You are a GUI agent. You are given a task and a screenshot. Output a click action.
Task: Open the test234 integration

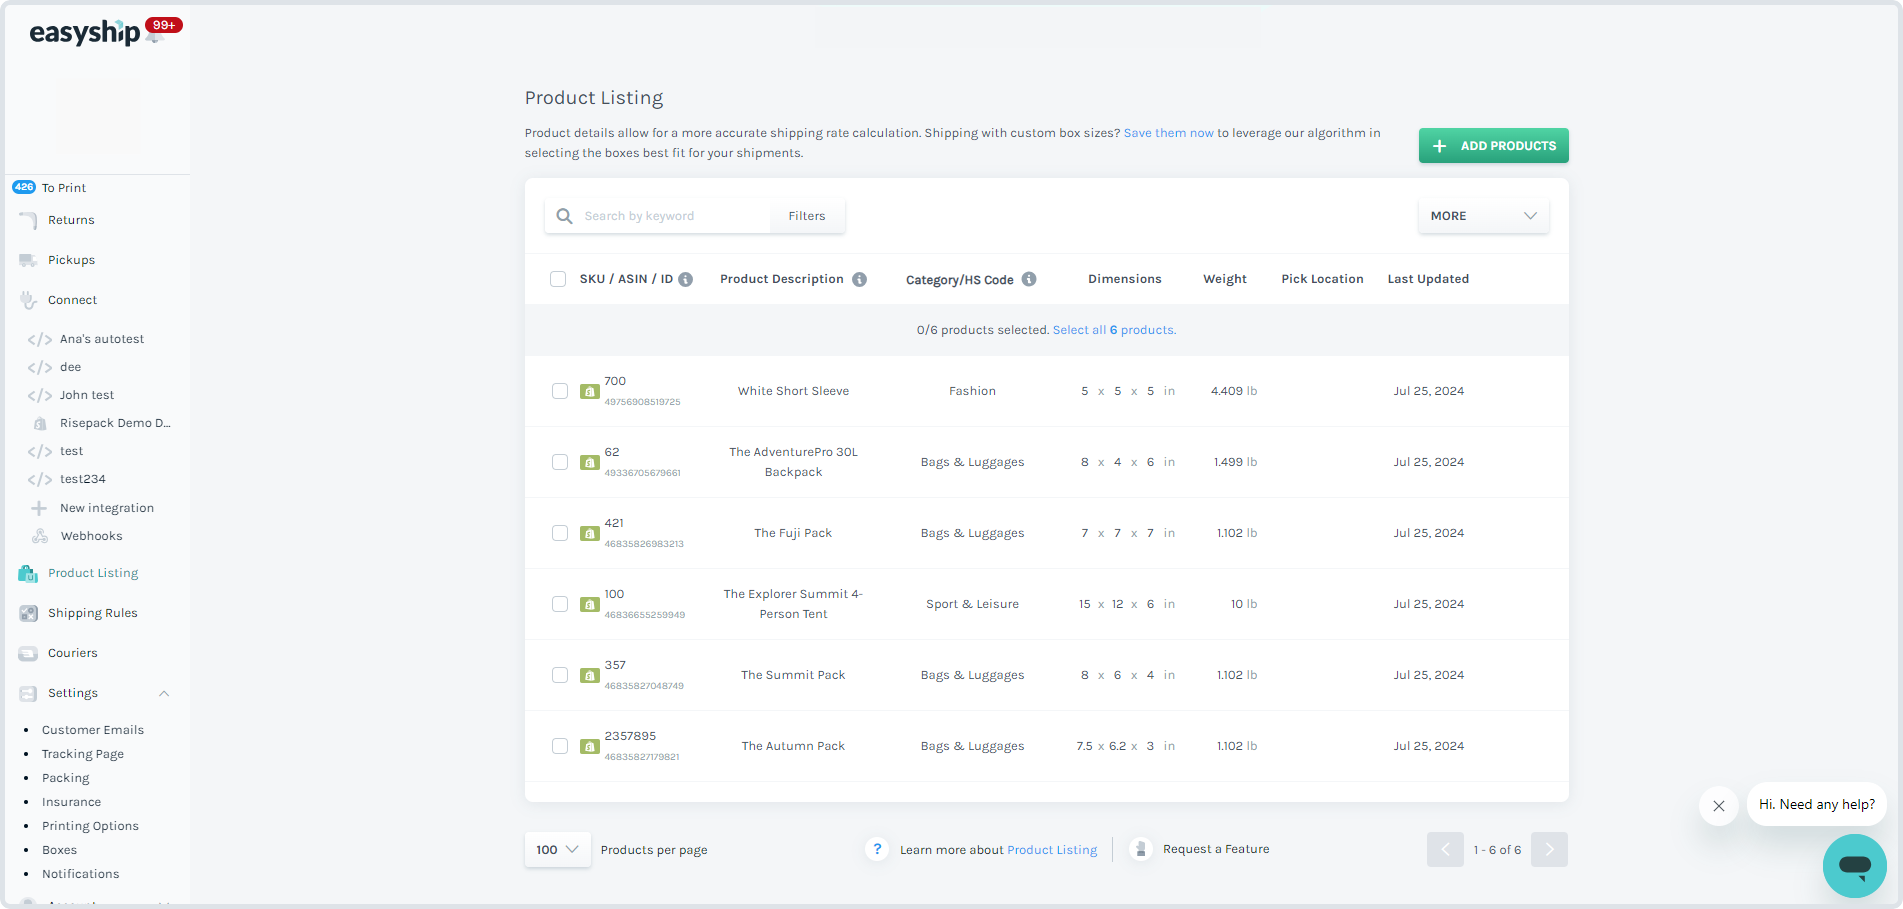point(83,479)
